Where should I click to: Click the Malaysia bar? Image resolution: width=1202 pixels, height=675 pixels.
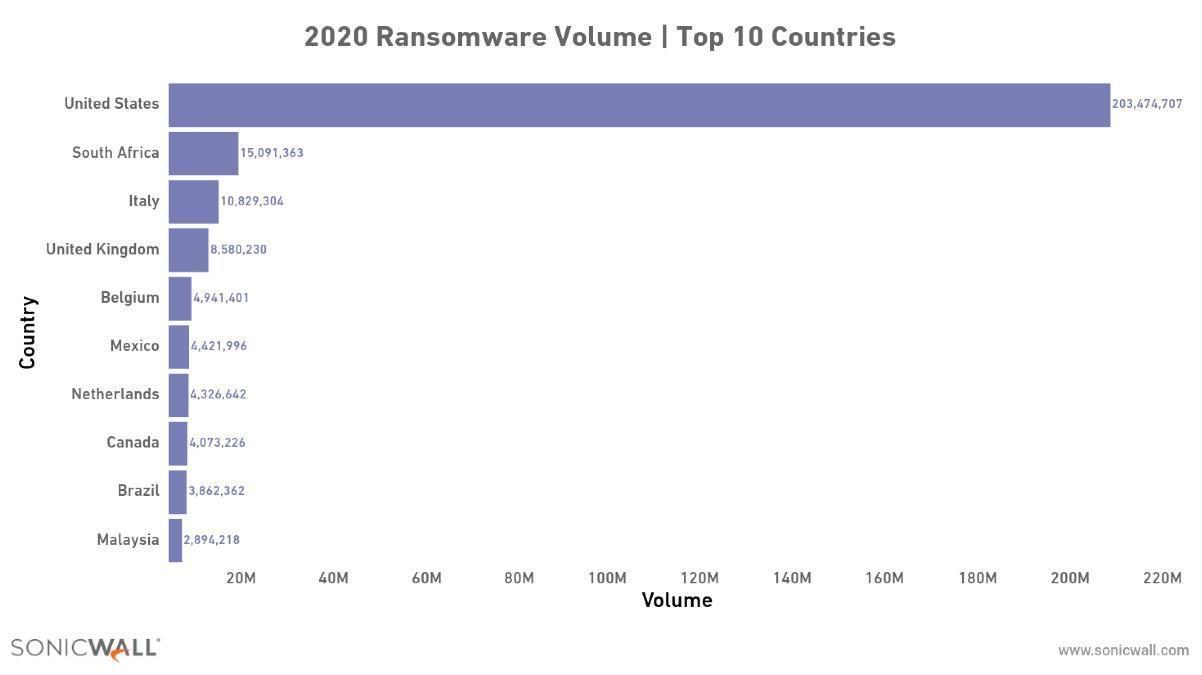(175, 540)
